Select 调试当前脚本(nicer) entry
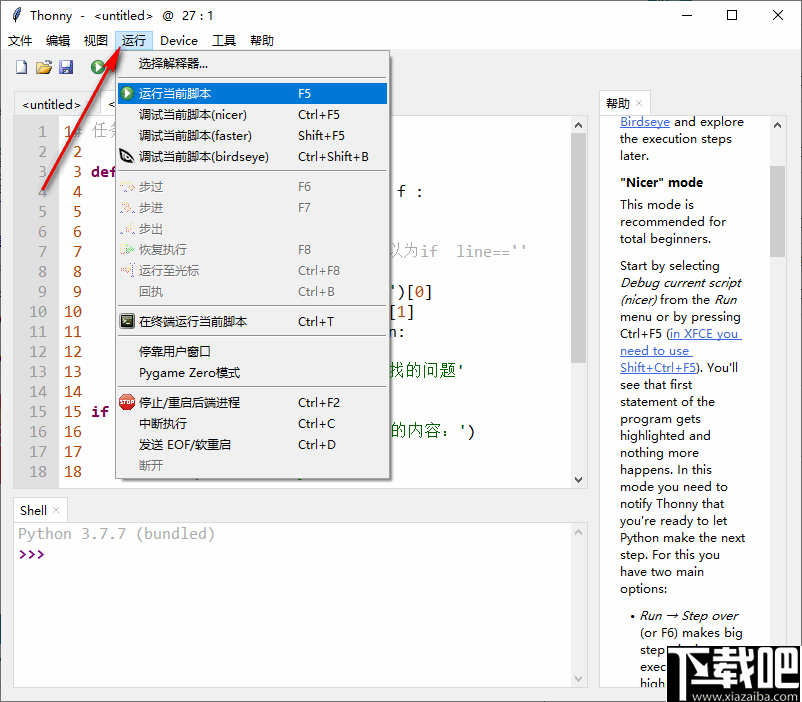Image resolution: width=802 pixels, height=702 pixels. 252,115
